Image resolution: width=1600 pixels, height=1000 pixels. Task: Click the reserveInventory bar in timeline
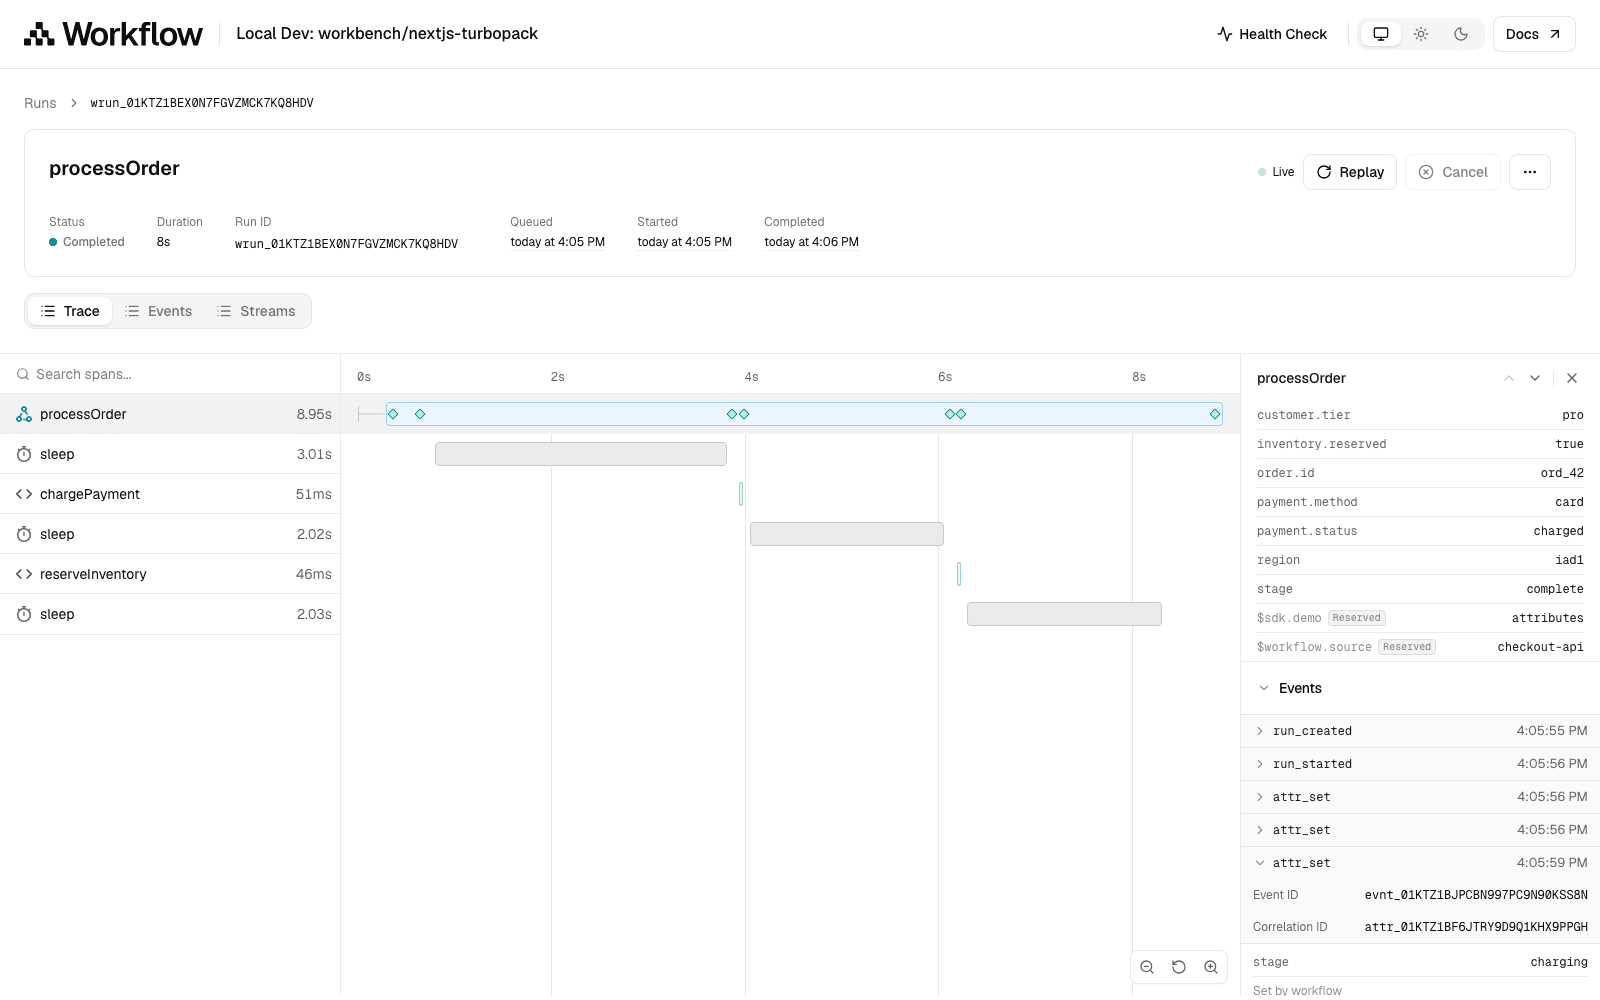[959, 574]
